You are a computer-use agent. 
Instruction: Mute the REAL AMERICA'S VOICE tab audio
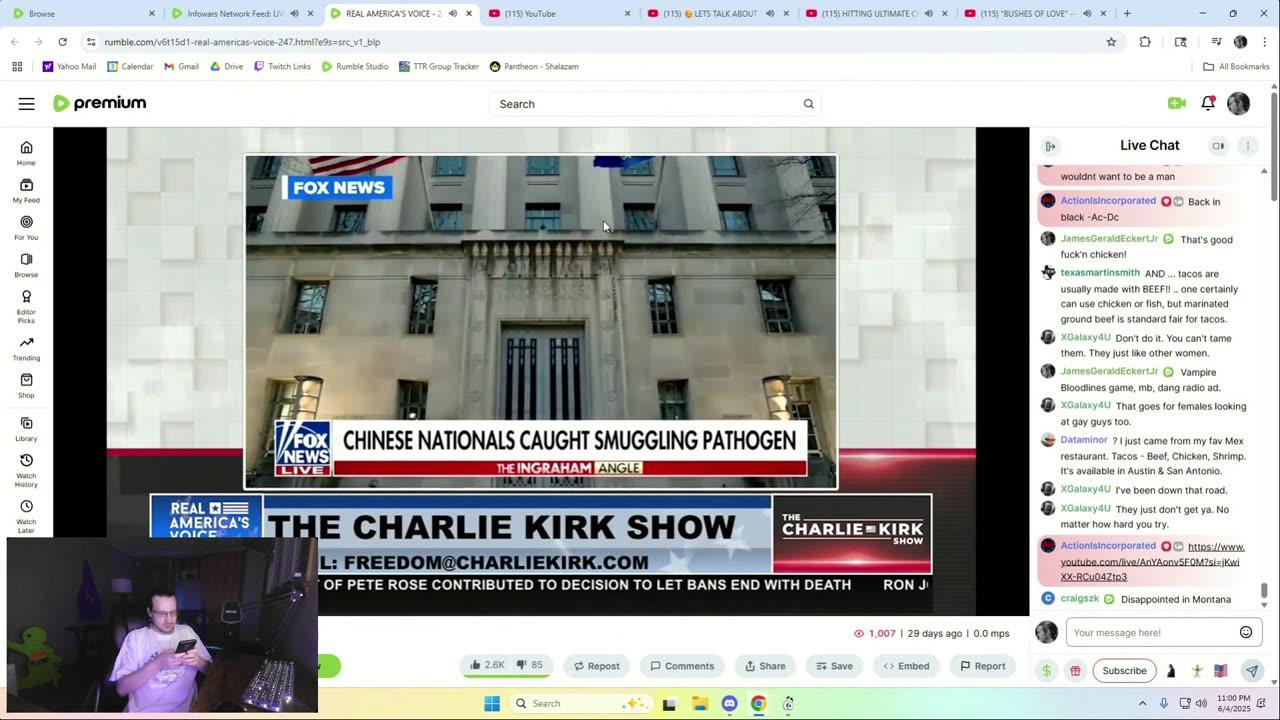pos(452,14)
